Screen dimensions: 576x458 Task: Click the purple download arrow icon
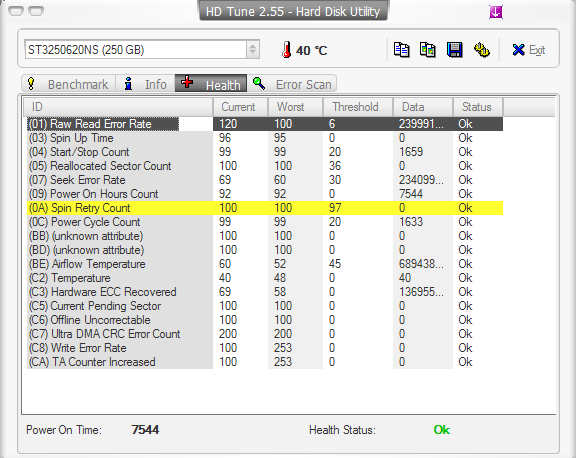click(496, 12)
